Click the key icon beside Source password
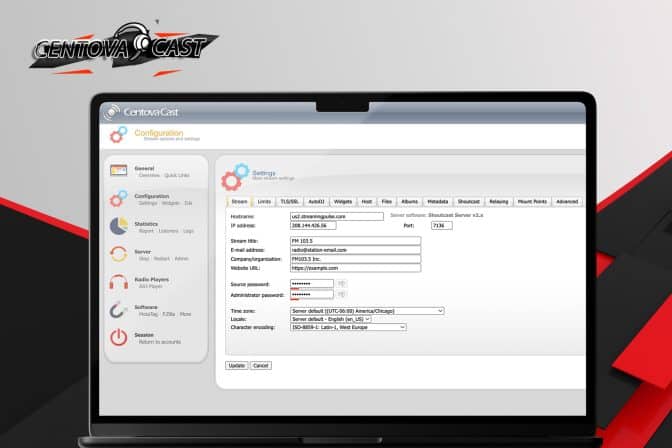Image resolution: width=672 pixels, height=448 pixels. click(342, 284)
